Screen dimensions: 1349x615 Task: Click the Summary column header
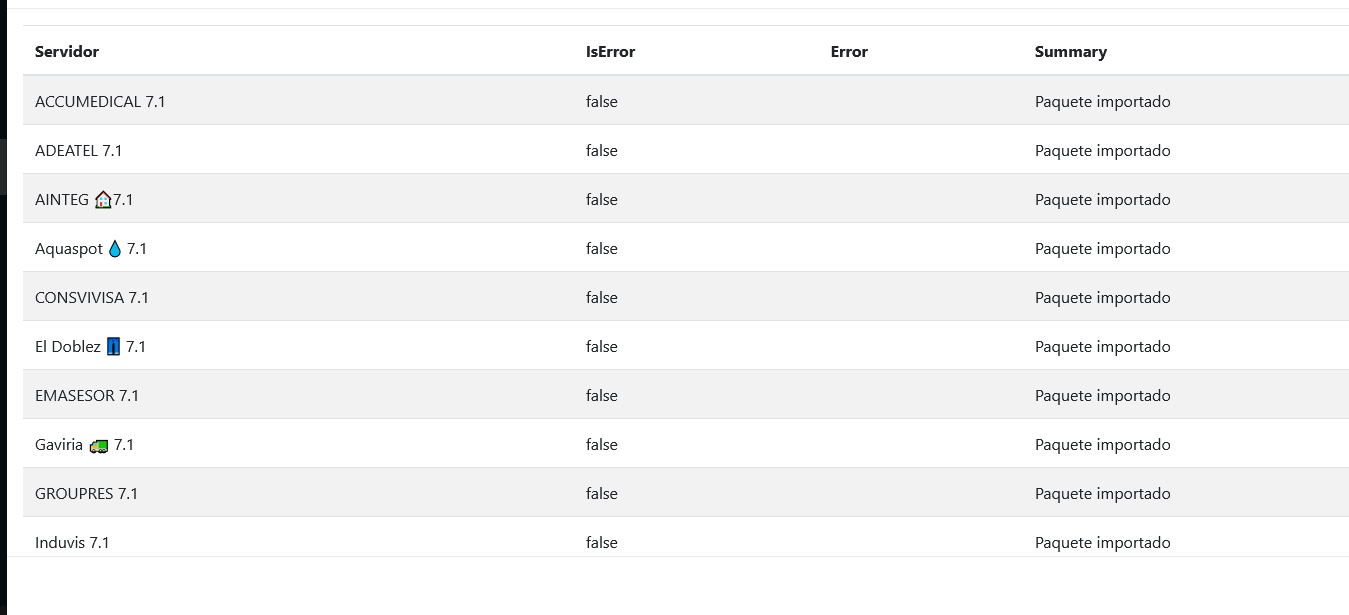pyautogui.click(x=1070, y=52)
